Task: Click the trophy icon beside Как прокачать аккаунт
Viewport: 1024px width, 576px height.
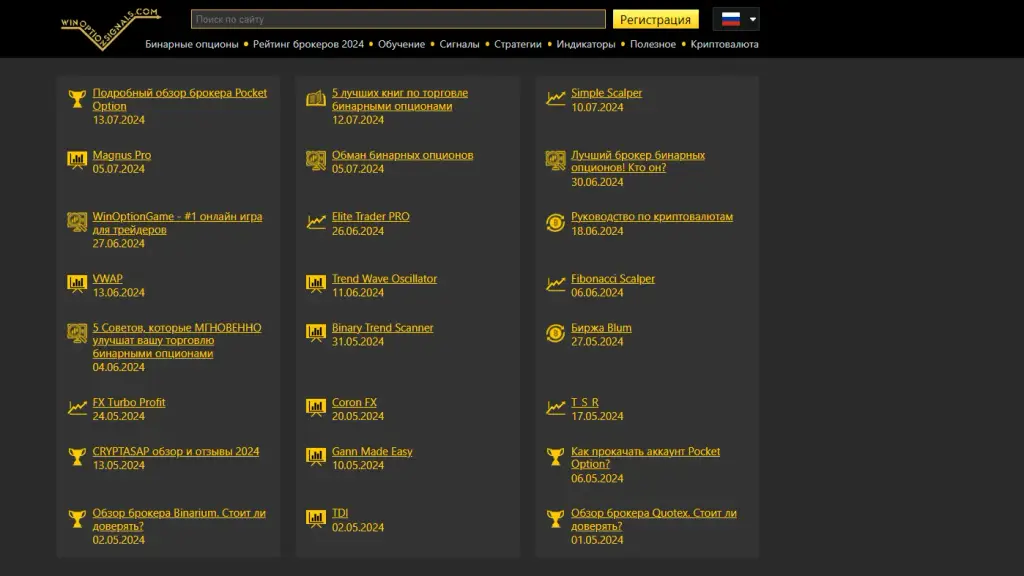Action: tap(556, 457)
